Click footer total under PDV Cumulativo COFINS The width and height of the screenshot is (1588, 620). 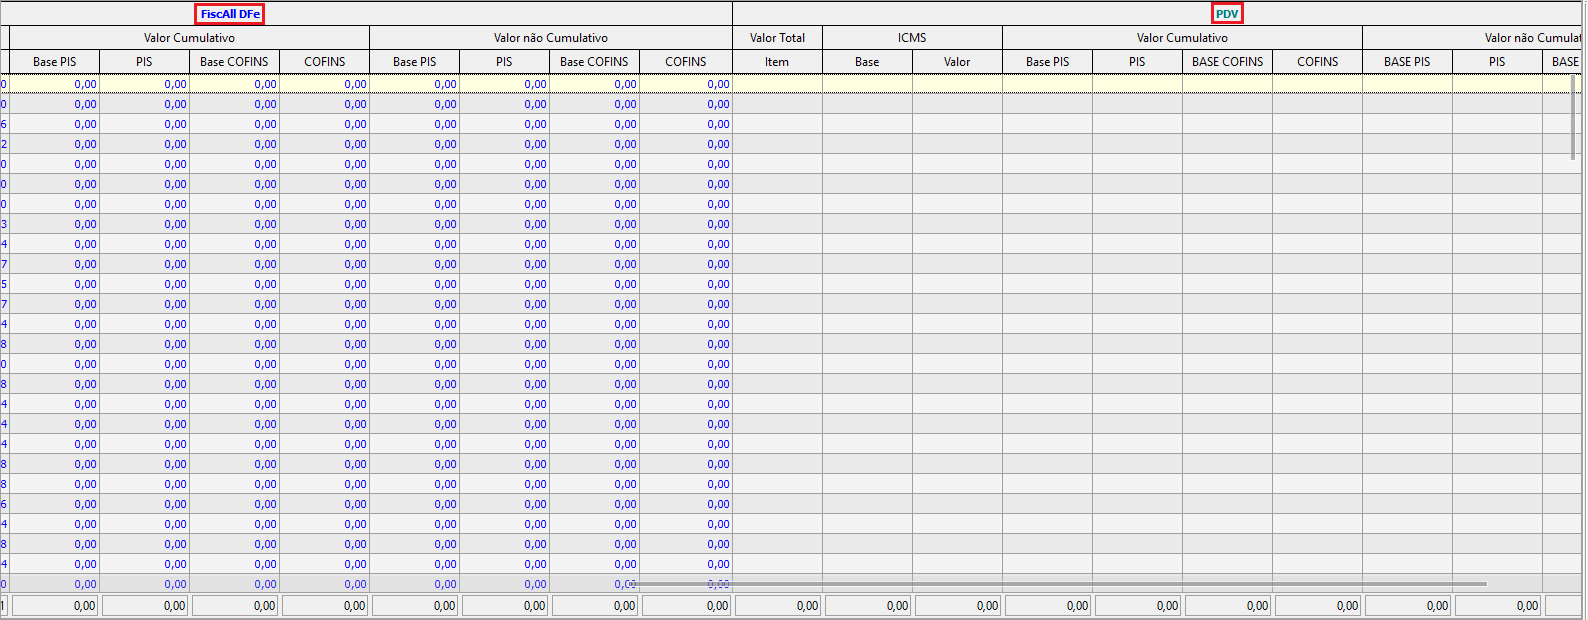coord(1318,606)
